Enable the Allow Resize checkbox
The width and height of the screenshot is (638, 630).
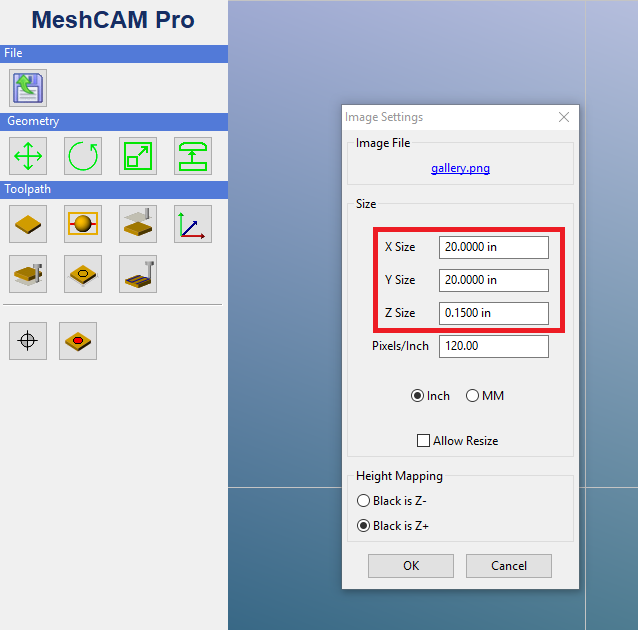click(457, 440)
